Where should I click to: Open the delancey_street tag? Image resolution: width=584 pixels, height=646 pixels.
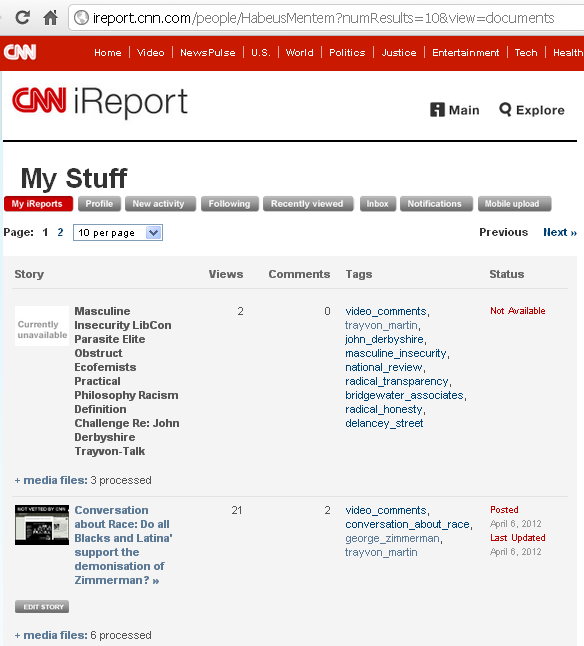[x=384, y=423]
